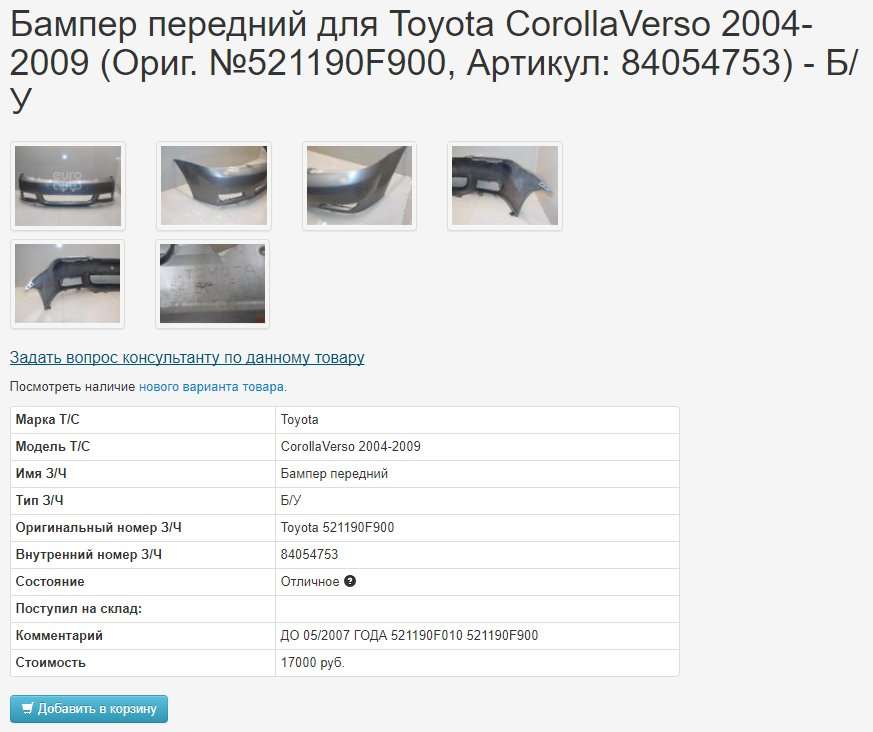Open the fourth thumbnail showing bumper inside

pyautogui.click(x=505, y=186)
